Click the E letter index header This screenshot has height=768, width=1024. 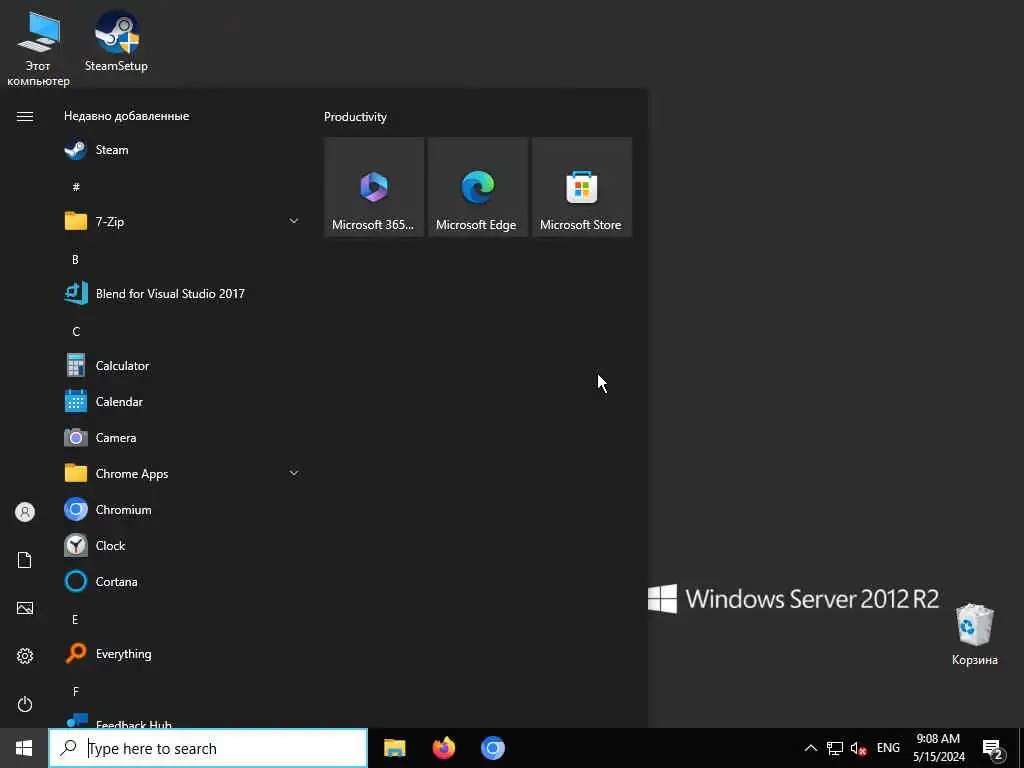(x=75, y=619)
